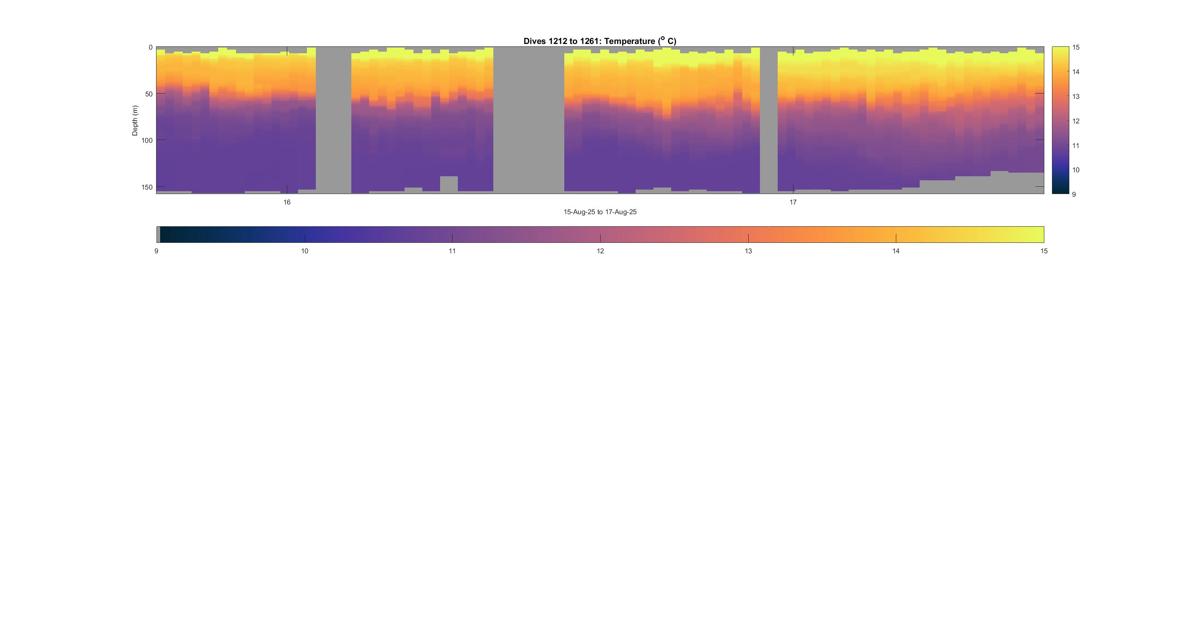Click '12' on the vertical colorbar
This screenshot has height=622, width=1200.
click(1077, 121)
